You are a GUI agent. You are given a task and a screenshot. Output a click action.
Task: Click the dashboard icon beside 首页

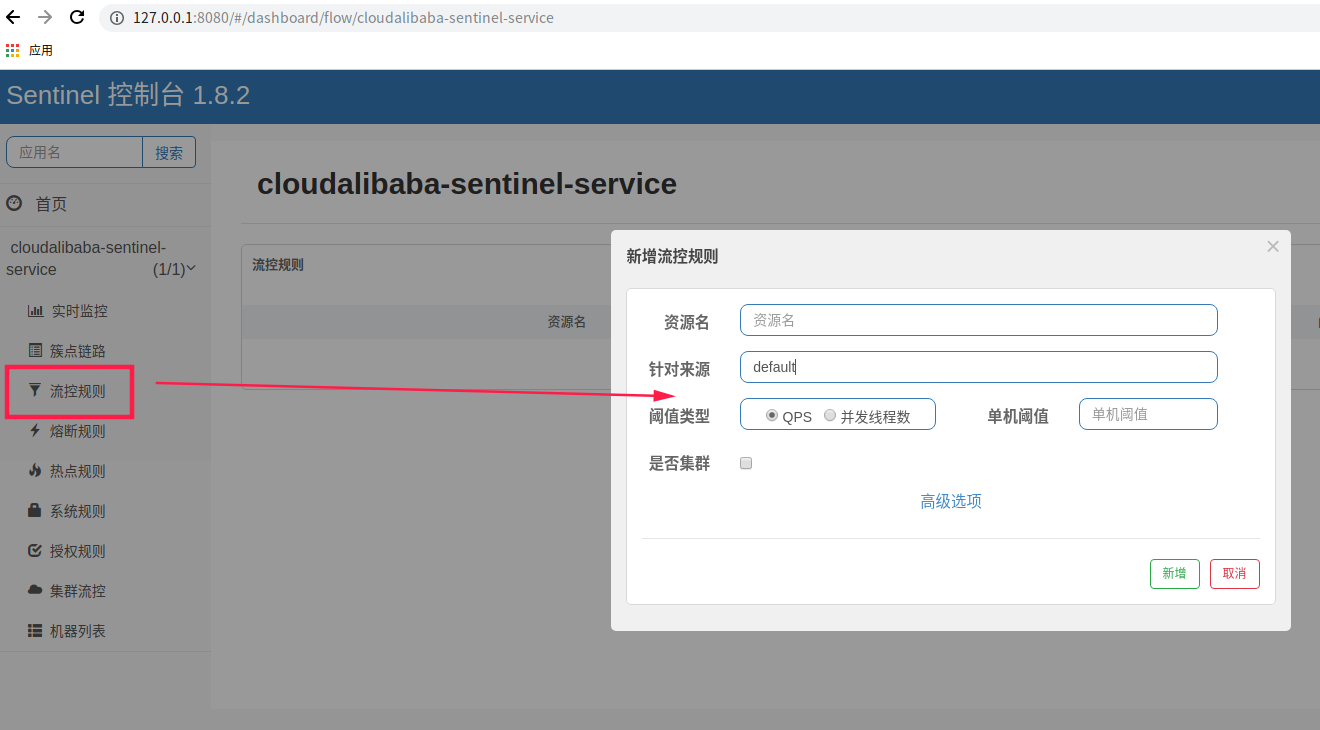pos(14,203)
